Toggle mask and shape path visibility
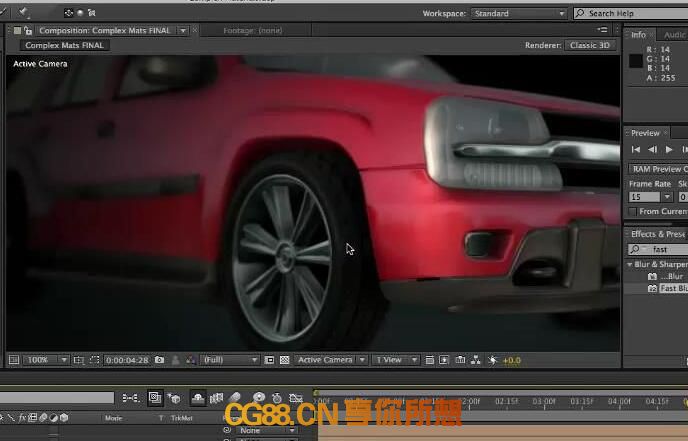Image resolution: width=688 pixels, height=441 pixels. coord(94,360)
